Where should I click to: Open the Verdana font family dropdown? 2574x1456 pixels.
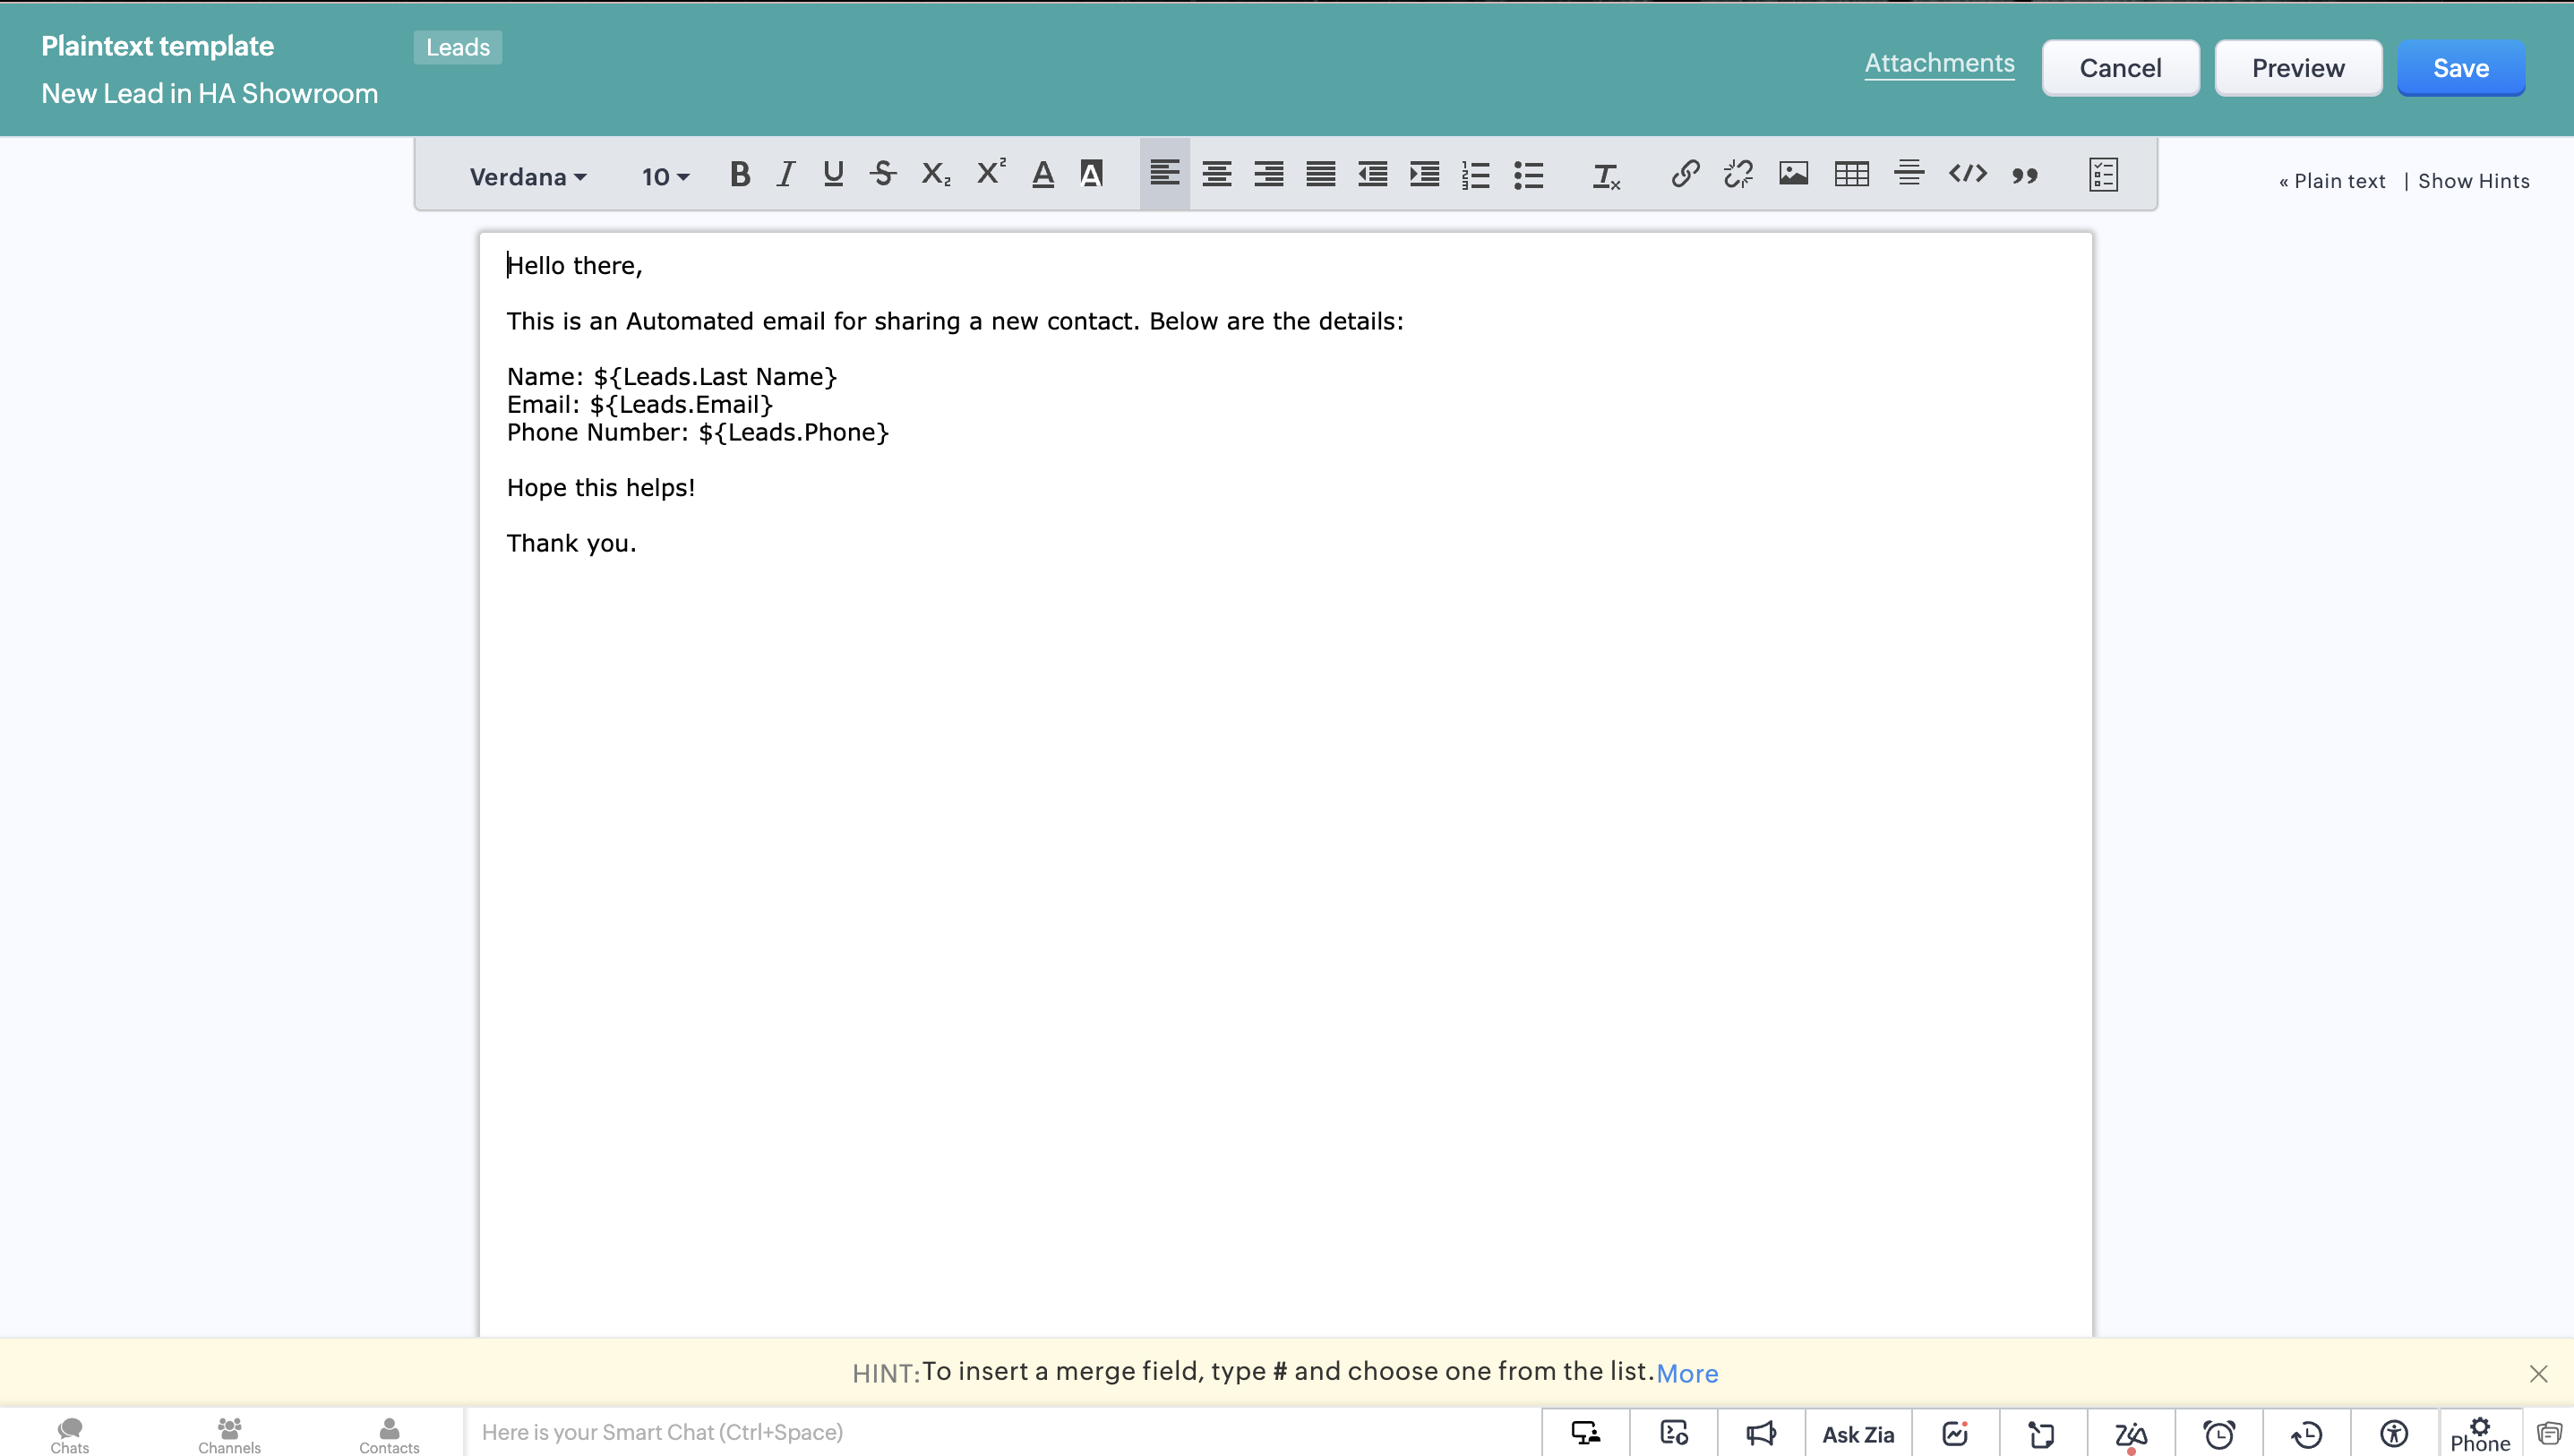(527, 177)
